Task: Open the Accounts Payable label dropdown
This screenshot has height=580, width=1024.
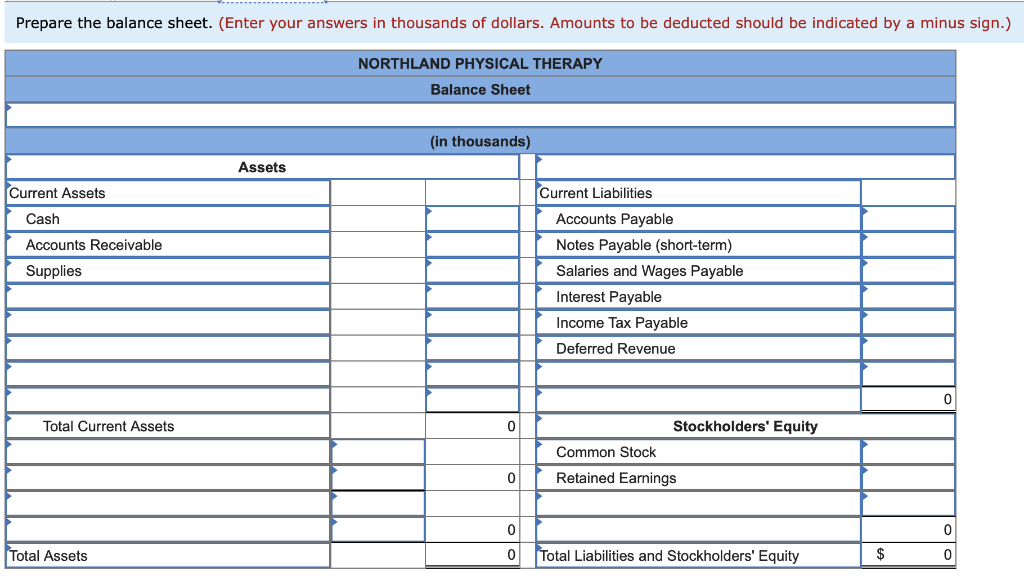Action: tap(698, 219)
